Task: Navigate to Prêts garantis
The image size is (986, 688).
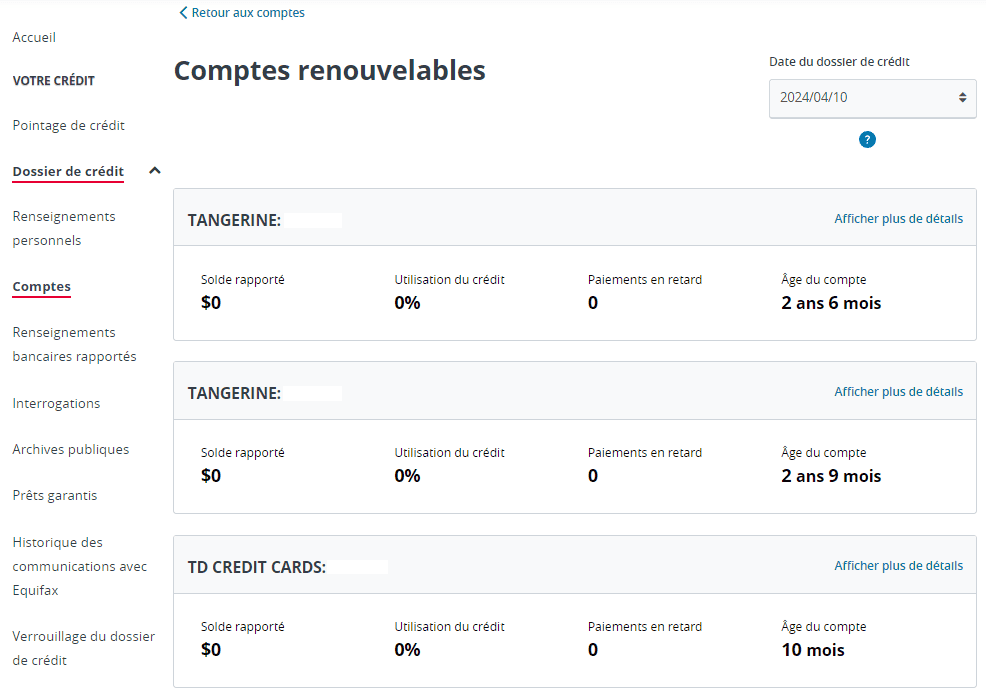Action: [55, 495]
